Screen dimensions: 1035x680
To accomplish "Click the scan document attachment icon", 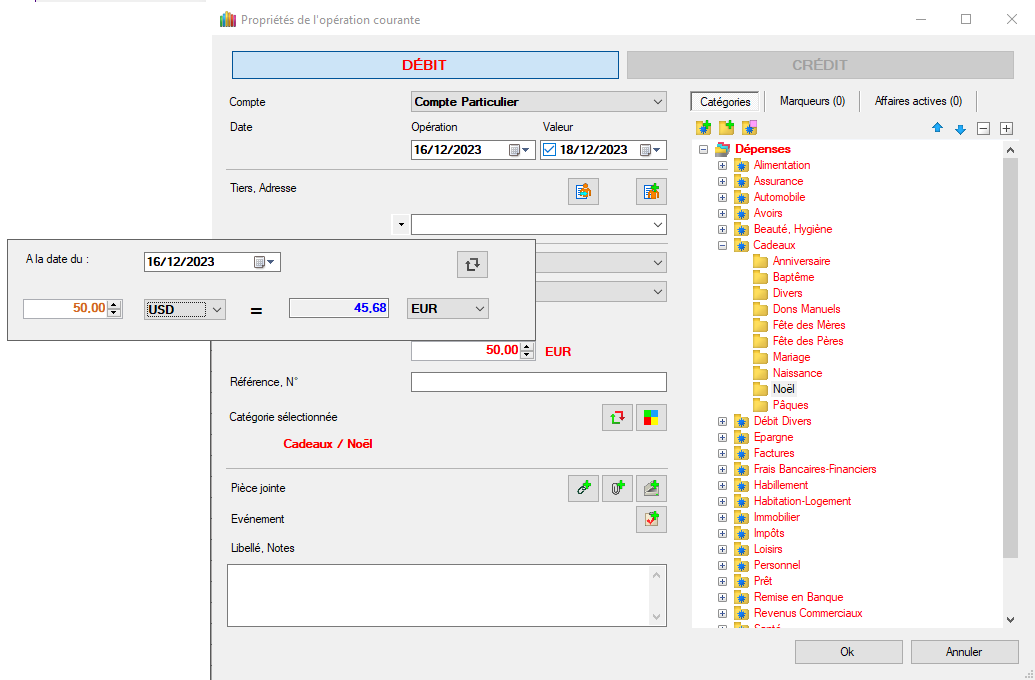I will [651, 488].
